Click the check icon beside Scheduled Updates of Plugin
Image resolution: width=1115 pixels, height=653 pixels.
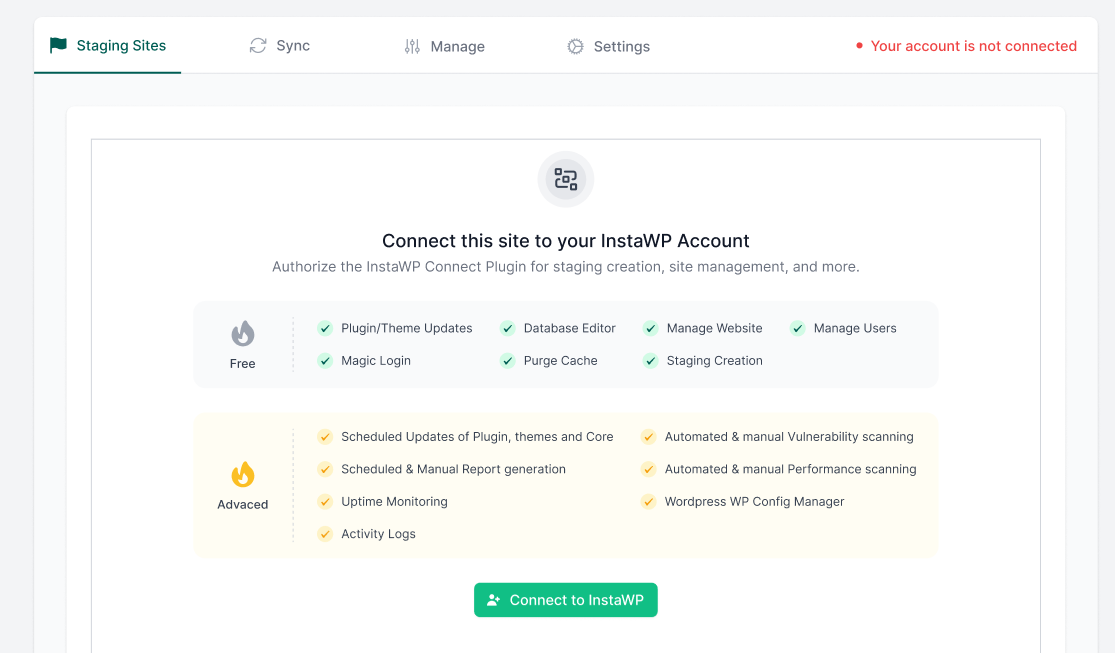pyautogui.click(x=325, y=437)
